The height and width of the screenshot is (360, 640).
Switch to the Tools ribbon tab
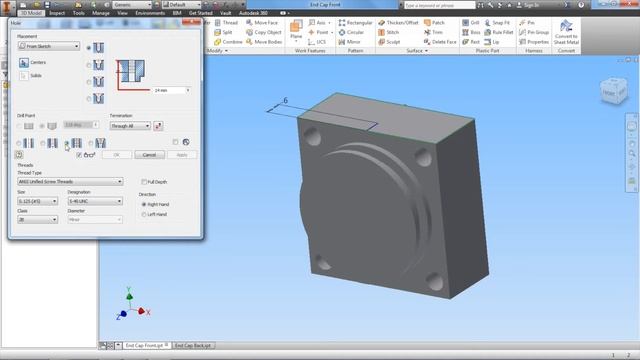coord(79,13)
